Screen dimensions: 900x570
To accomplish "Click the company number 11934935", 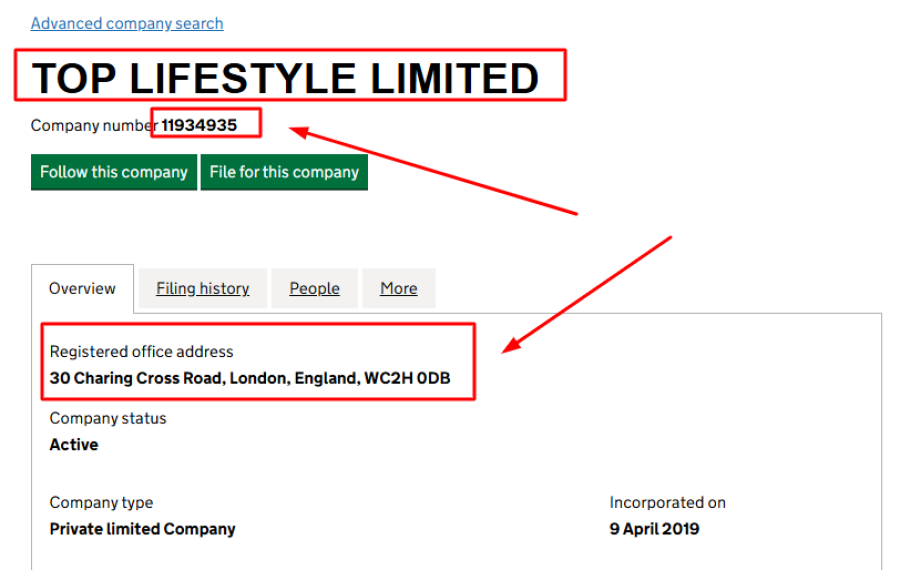I will (x=200, y=125).
